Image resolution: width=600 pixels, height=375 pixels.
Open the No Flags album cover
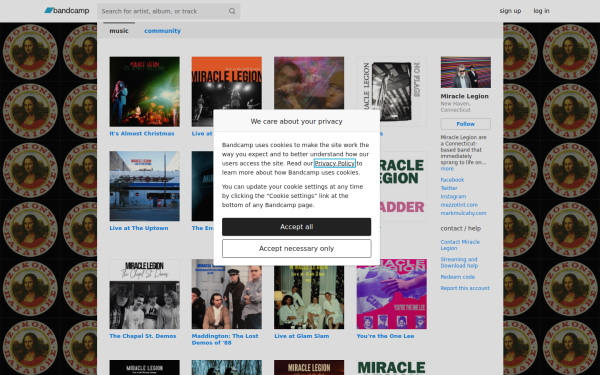(x=391, y=91)
